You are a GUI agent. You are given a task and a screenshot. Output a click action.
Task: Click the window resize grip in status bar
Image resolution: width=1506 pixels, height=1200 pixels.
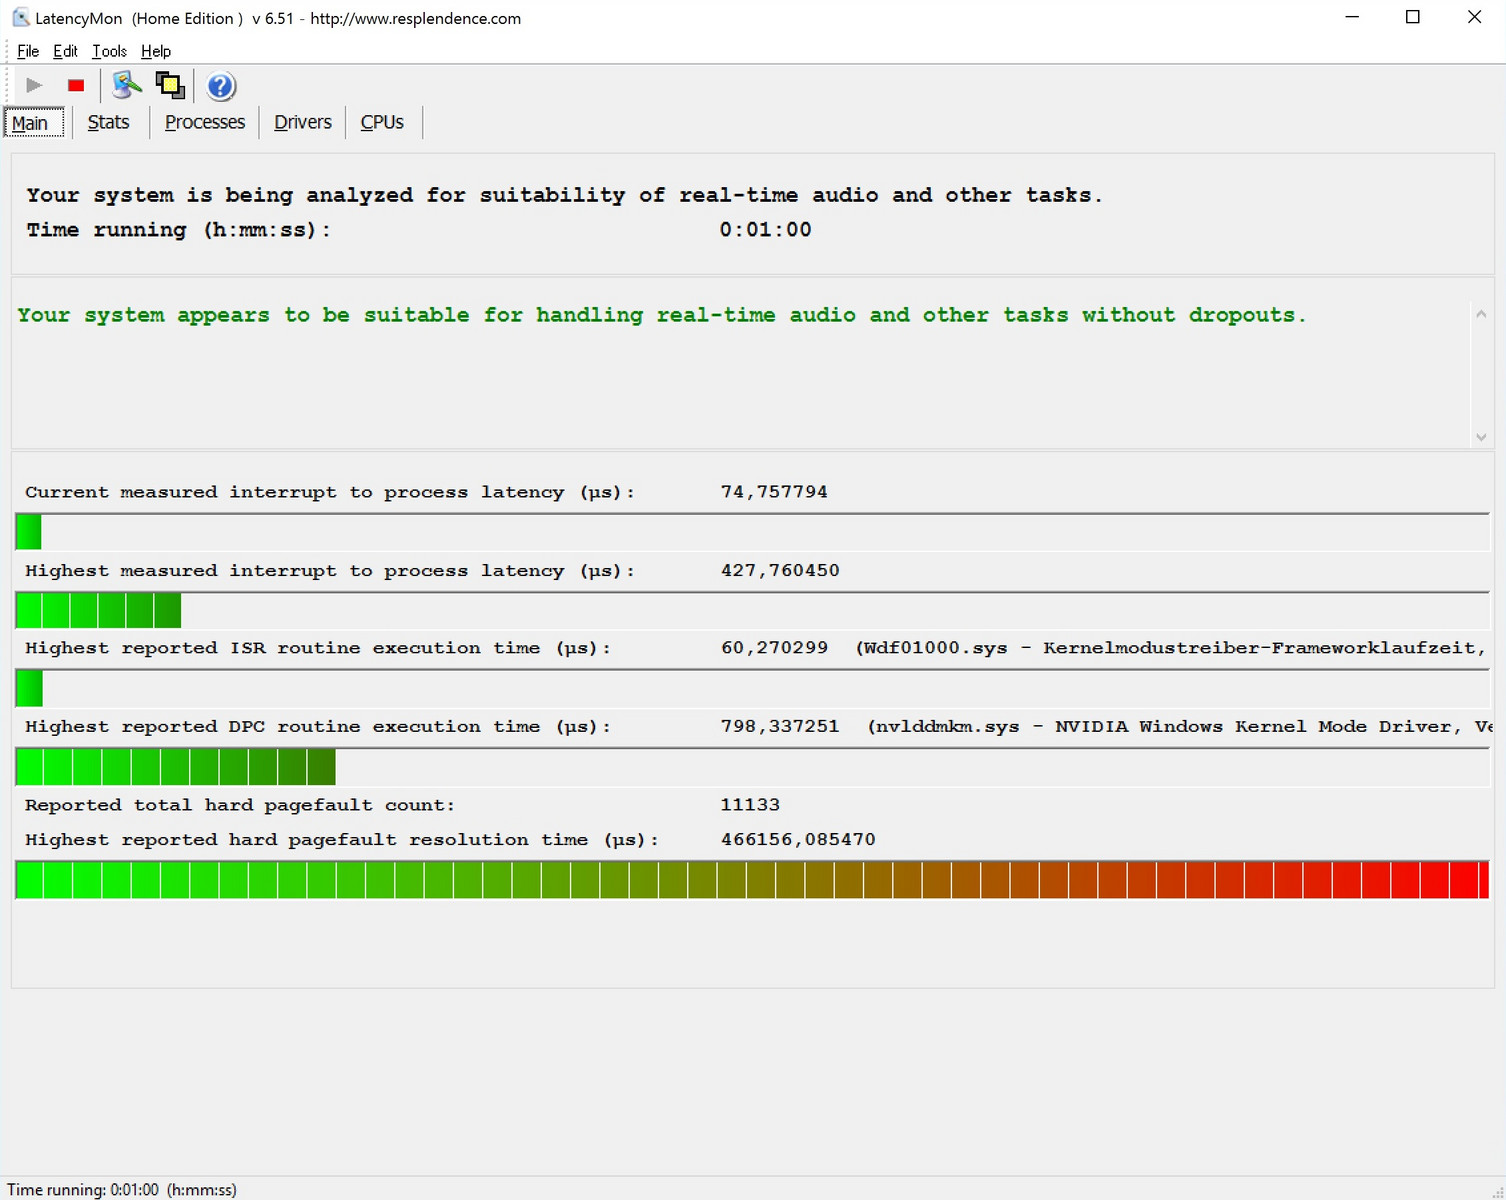click(1496, 1190)
